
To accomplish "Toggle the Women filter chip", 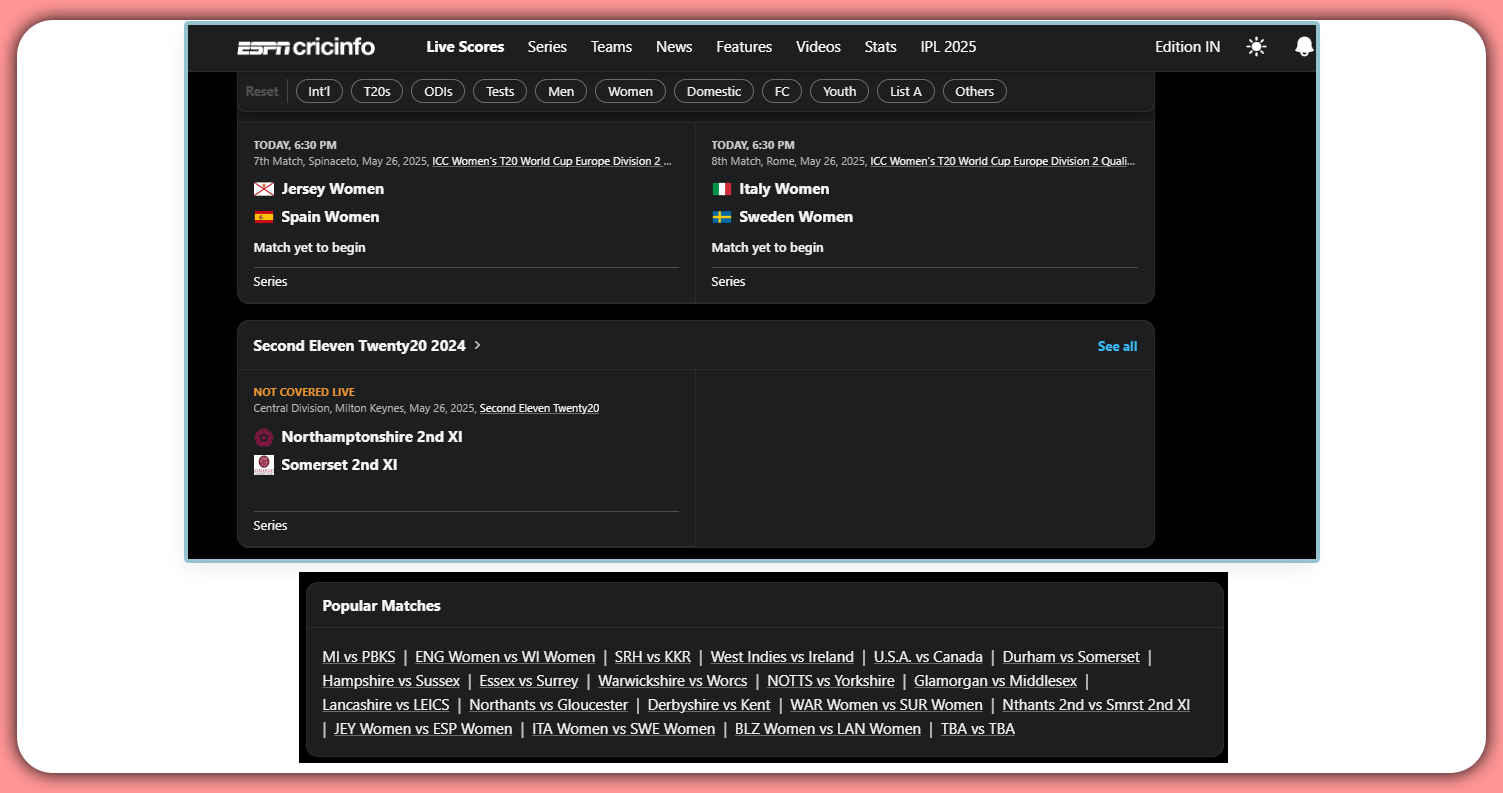I will coord(630,92).
